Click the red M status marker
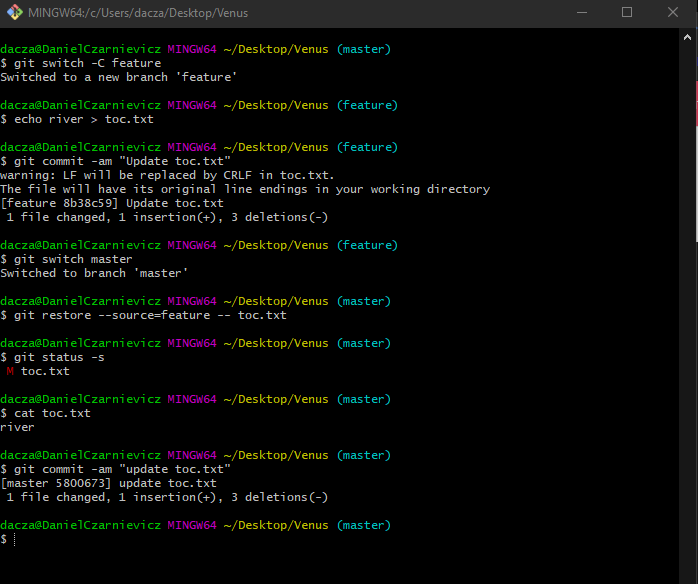The image size is (698, 584). (10, 371)
